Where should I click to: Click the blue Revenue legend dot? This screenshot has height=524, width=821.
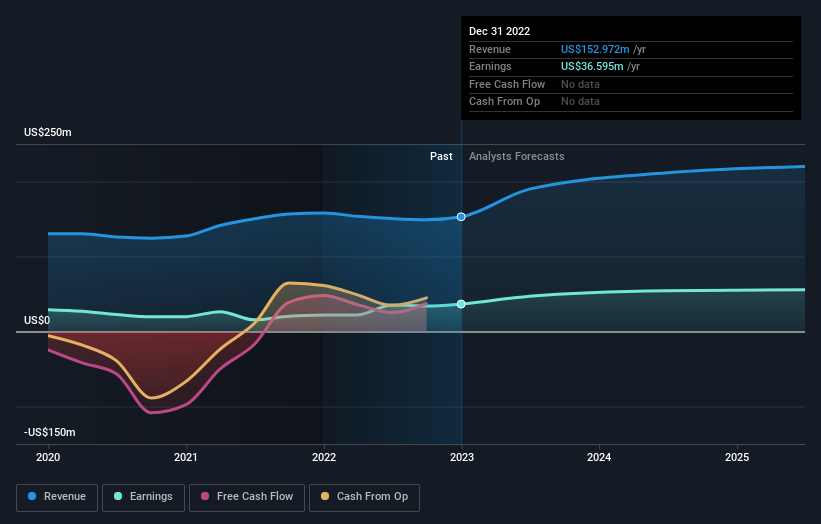[32, 496]
